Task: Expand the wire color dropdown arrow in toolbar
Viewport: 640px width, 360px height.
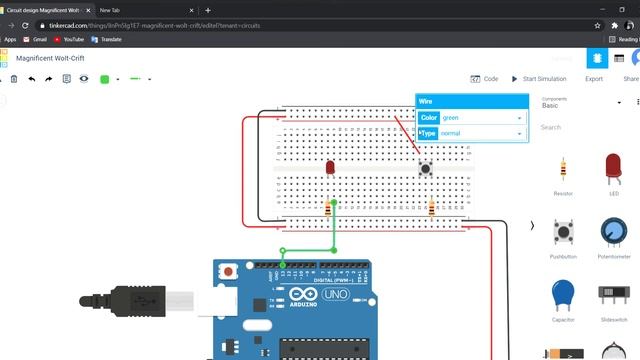Action: 118,79
